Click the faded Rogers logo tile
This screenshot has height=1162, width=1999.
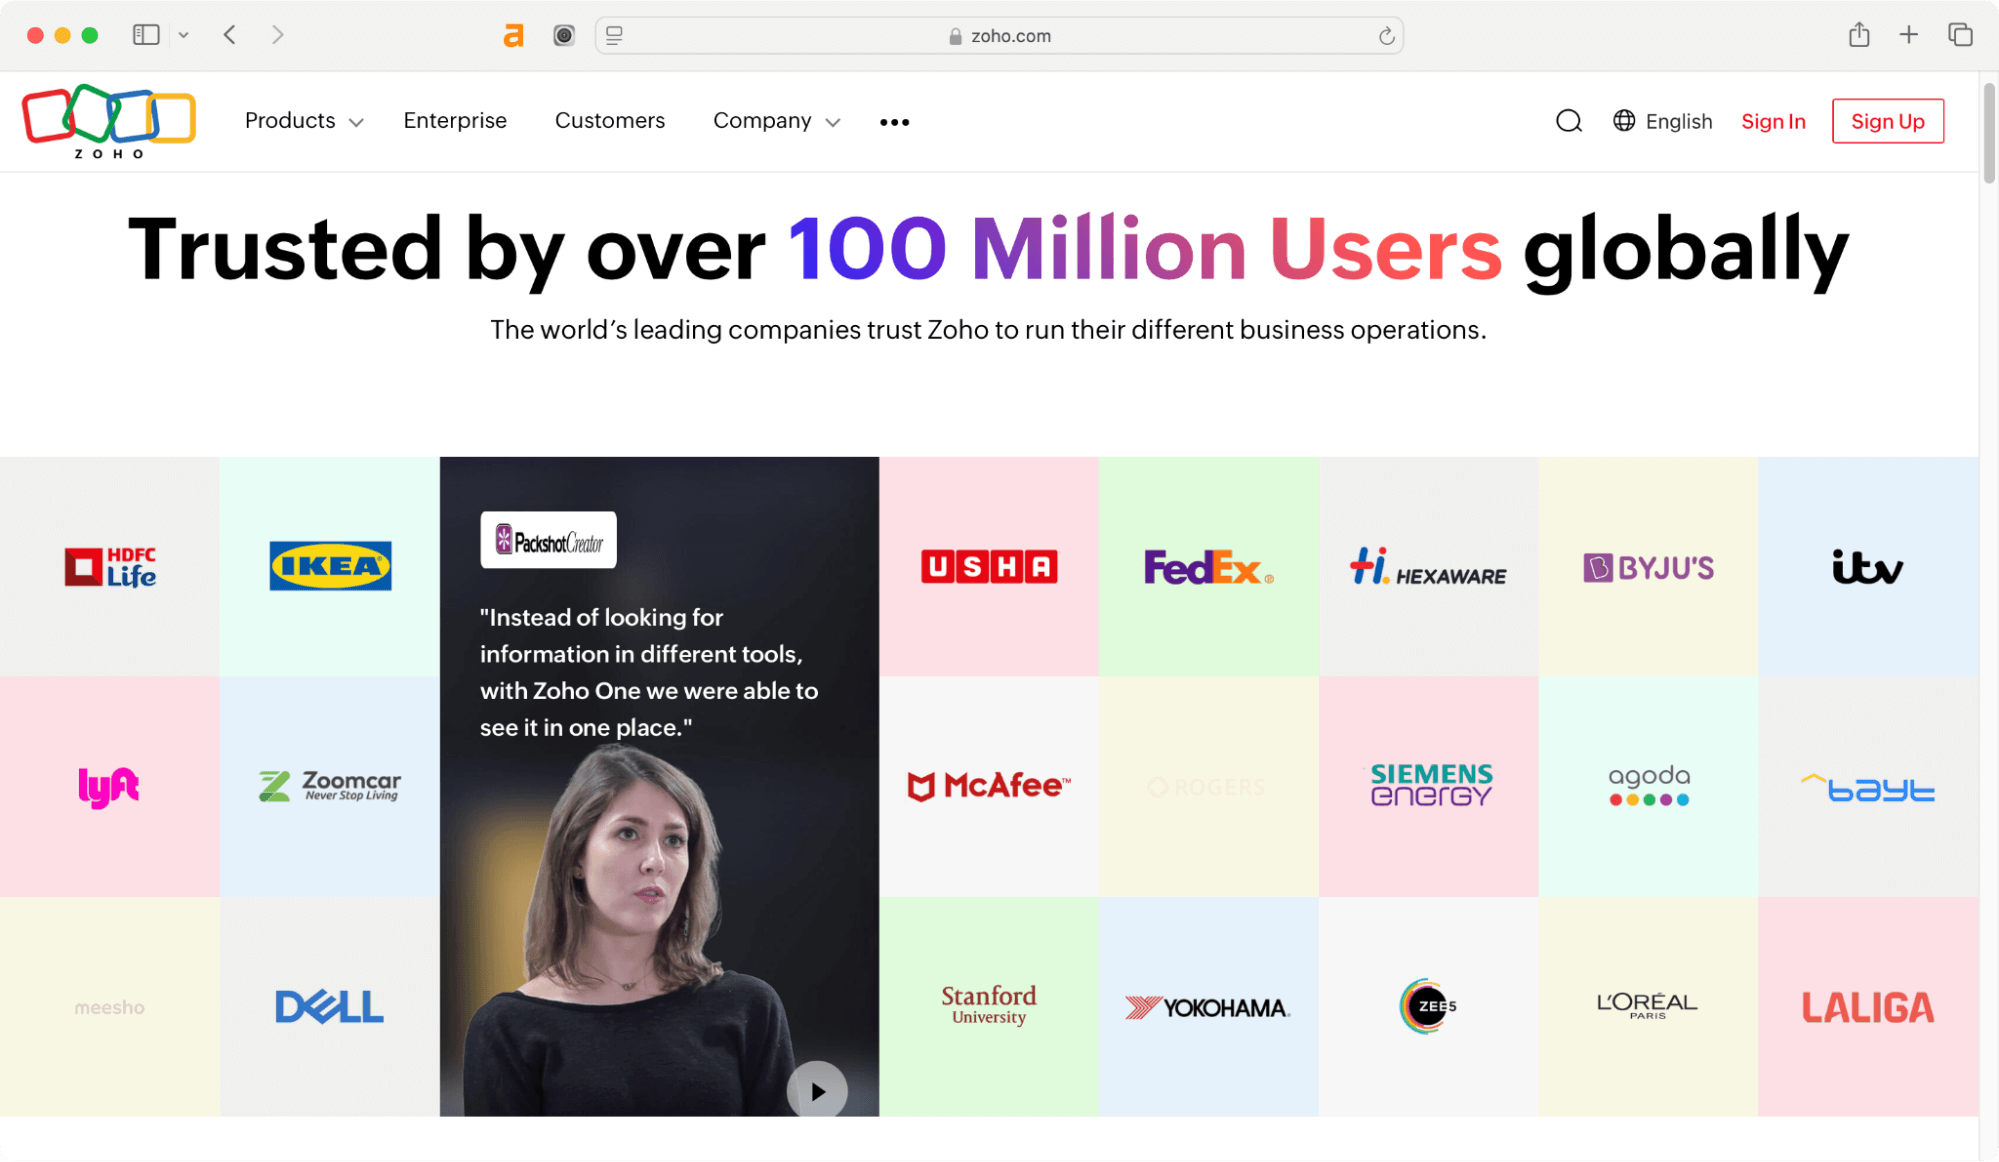1209,787
